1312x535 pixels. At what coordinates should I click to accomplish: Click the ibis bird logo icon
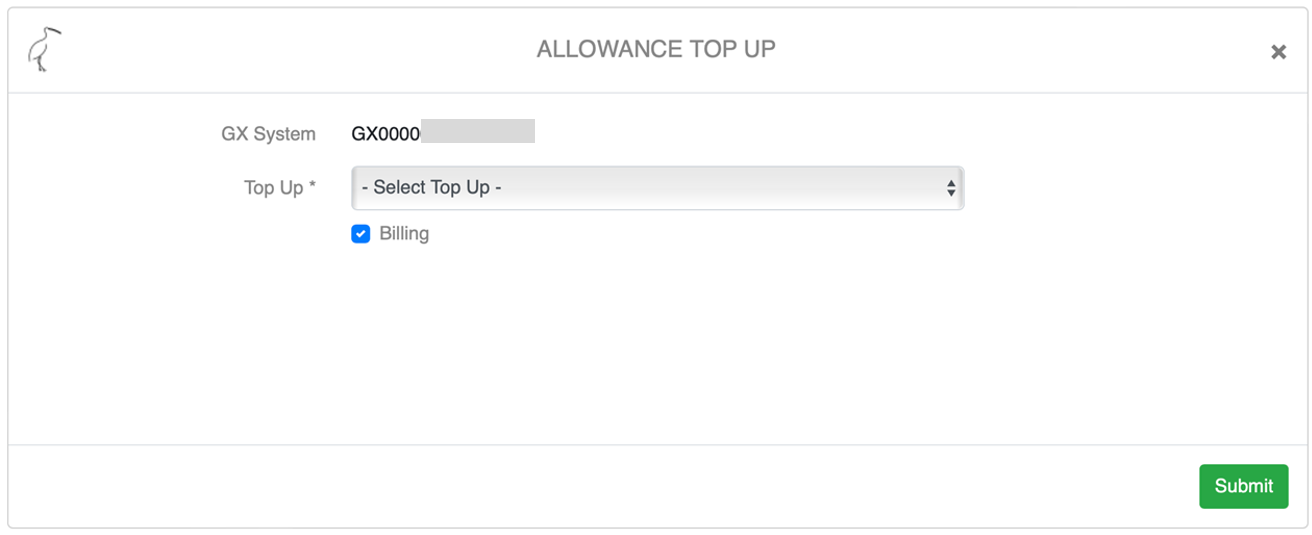pyautogui.click(x=44, y=50)
